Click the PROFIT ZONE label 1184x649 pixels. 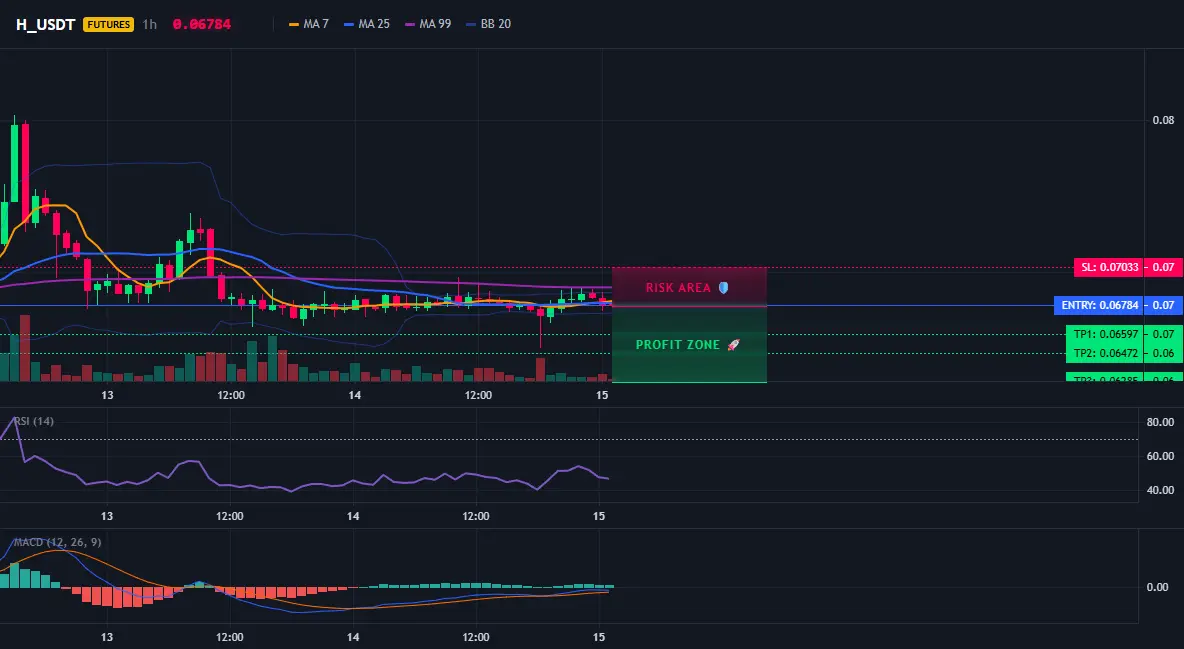[x=678, y=345]
